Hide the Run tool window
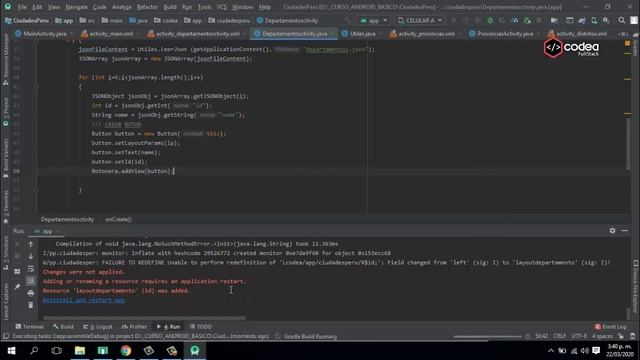Viewport: 640px width, 360px height. click(624, 231)
